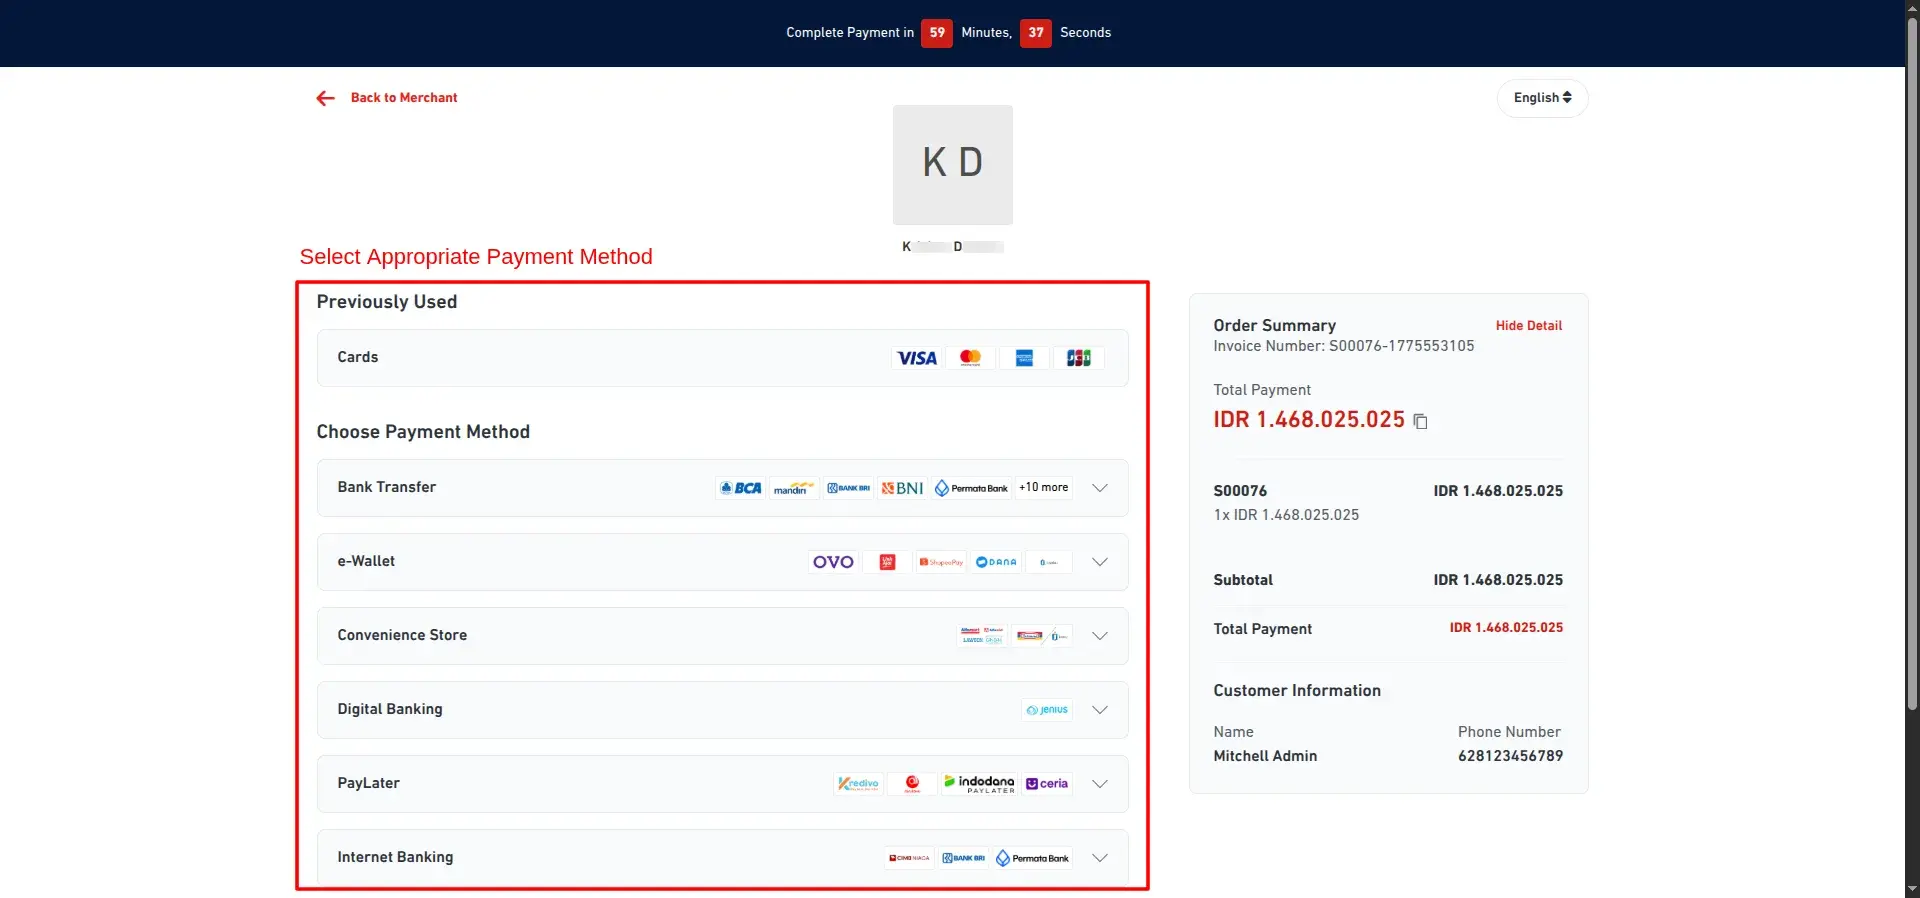Click the ShopeePay logo
The image size is (1920, 898).
coord(941,562)
